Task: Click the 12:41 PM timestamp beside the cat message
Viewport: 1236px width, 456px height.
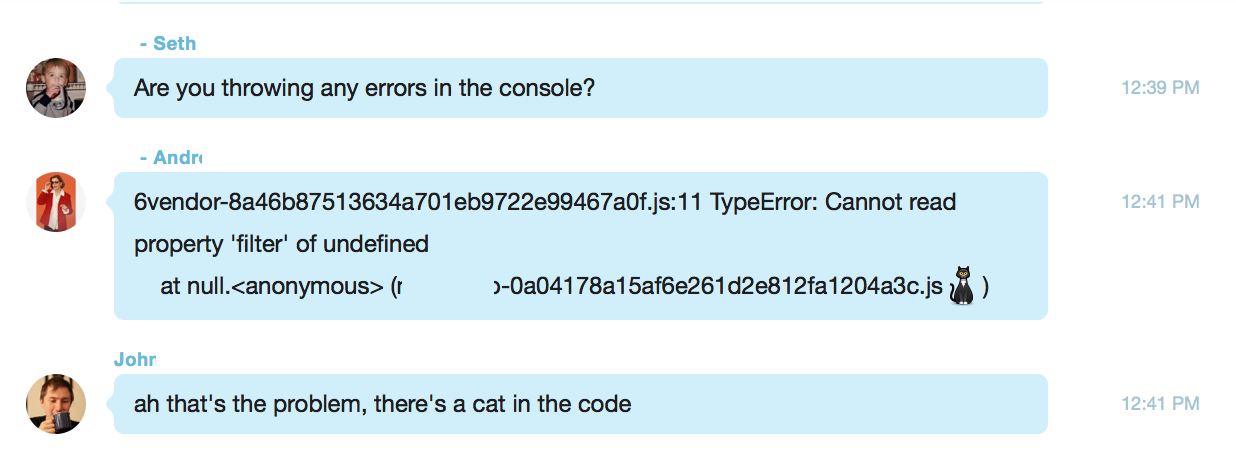Action: (1160, 404)
